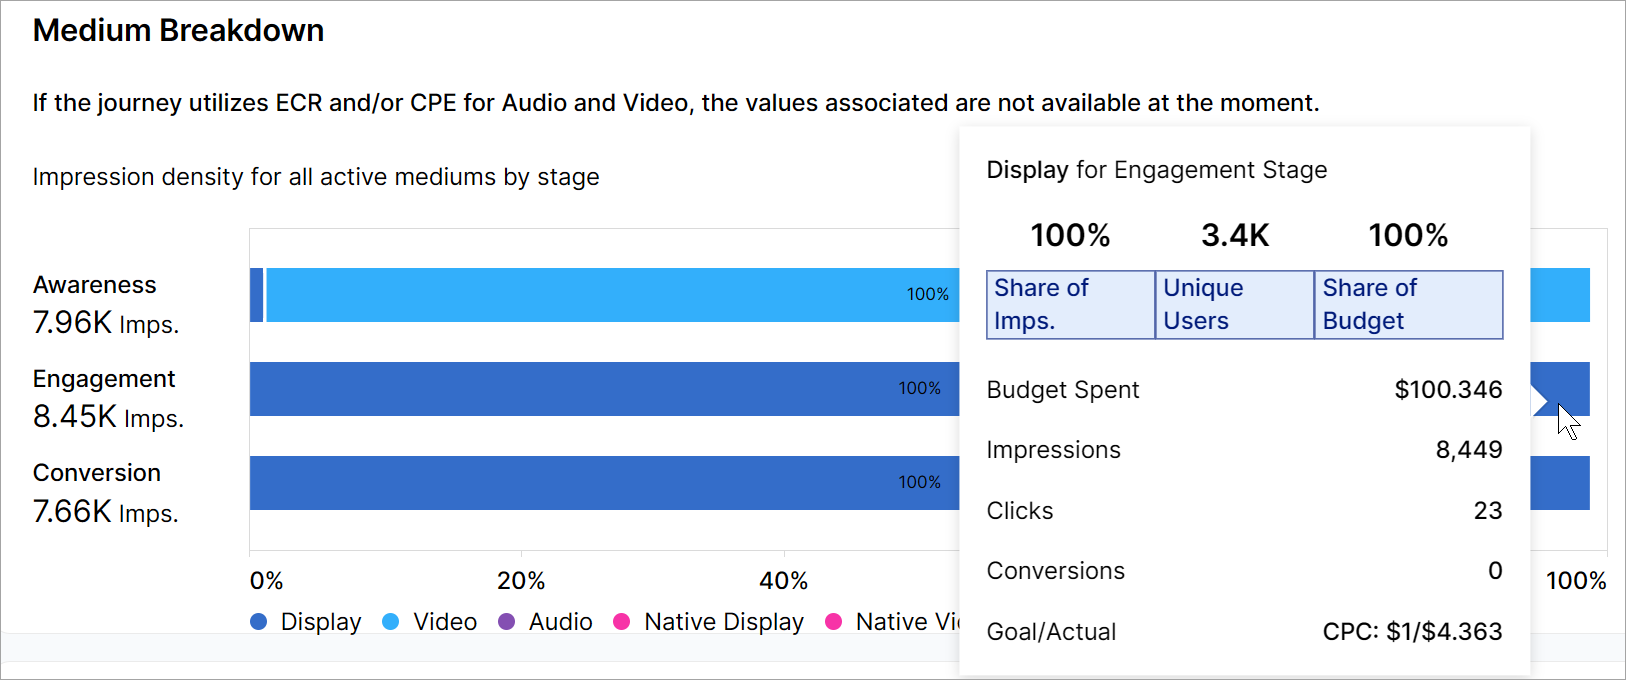Image resolution: width=1626 pixels, height=680 pixels.
Task: Click the purple Audio legend dot
Action: pyautogui.click(x=507, y=622)
